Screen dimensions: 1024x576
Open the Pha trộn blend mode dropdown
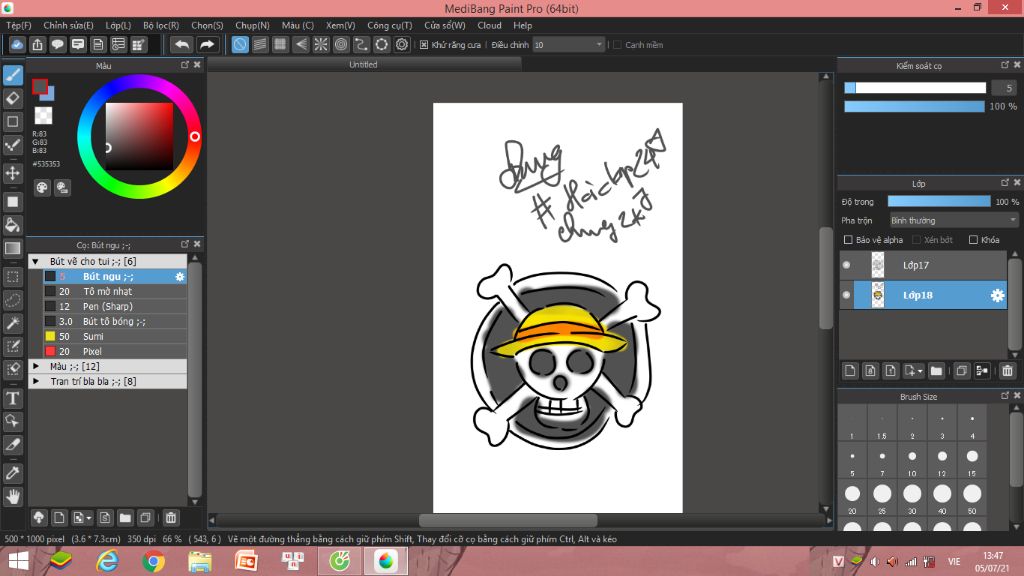[953, 221]
